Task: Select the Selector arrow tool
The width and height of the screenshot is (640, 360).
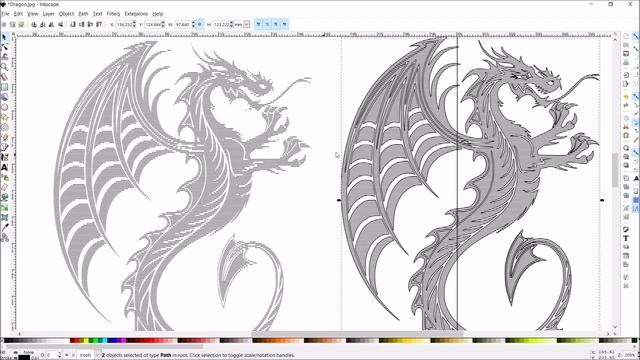Action: click(x=4, y=37)
